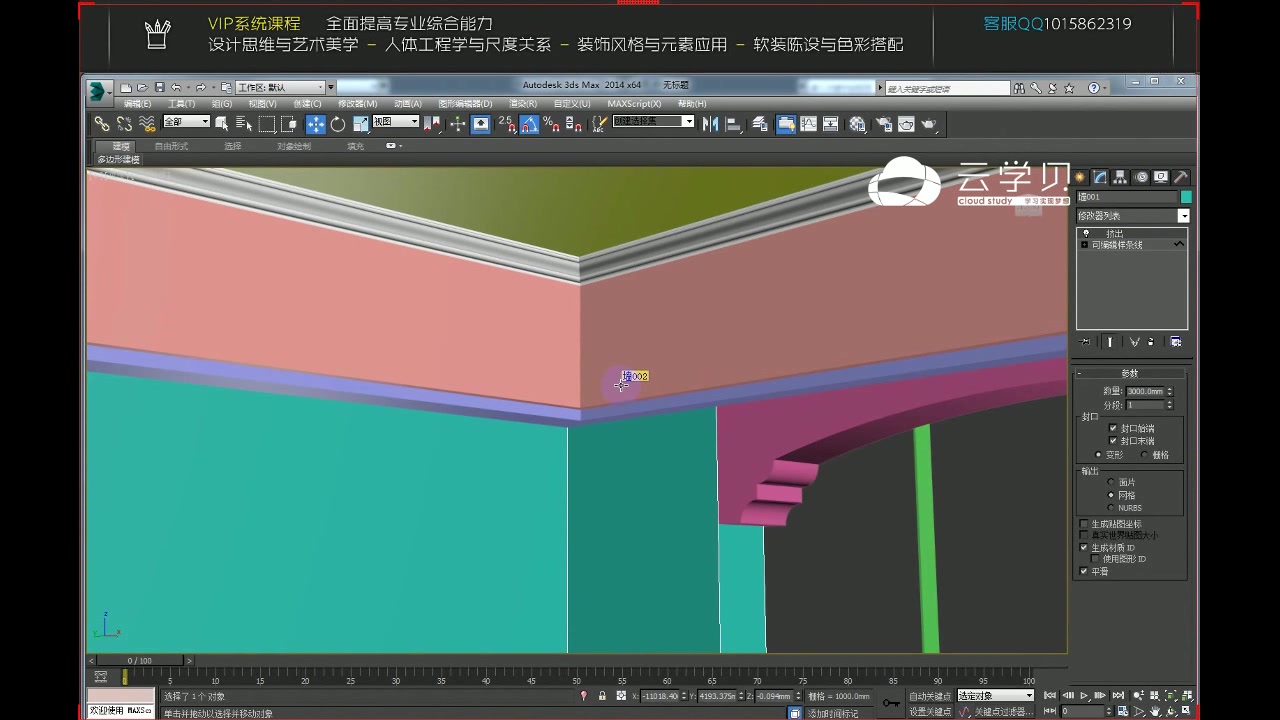The height and width of the screenshot is (720, 1280).
Task: Click the 数量 spinner up arrow
Action: click(x=1168, y=389)
